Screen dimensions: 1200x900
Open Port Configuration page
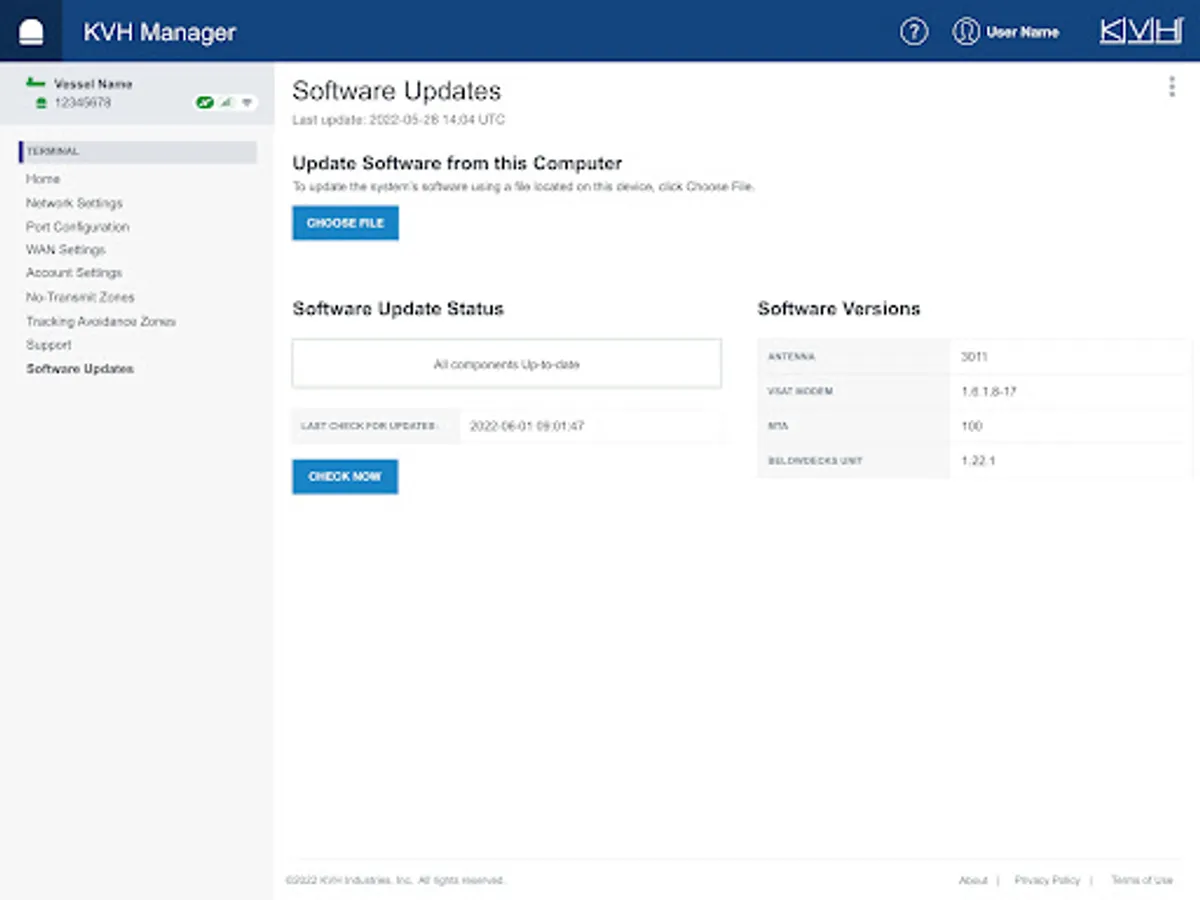78,227
